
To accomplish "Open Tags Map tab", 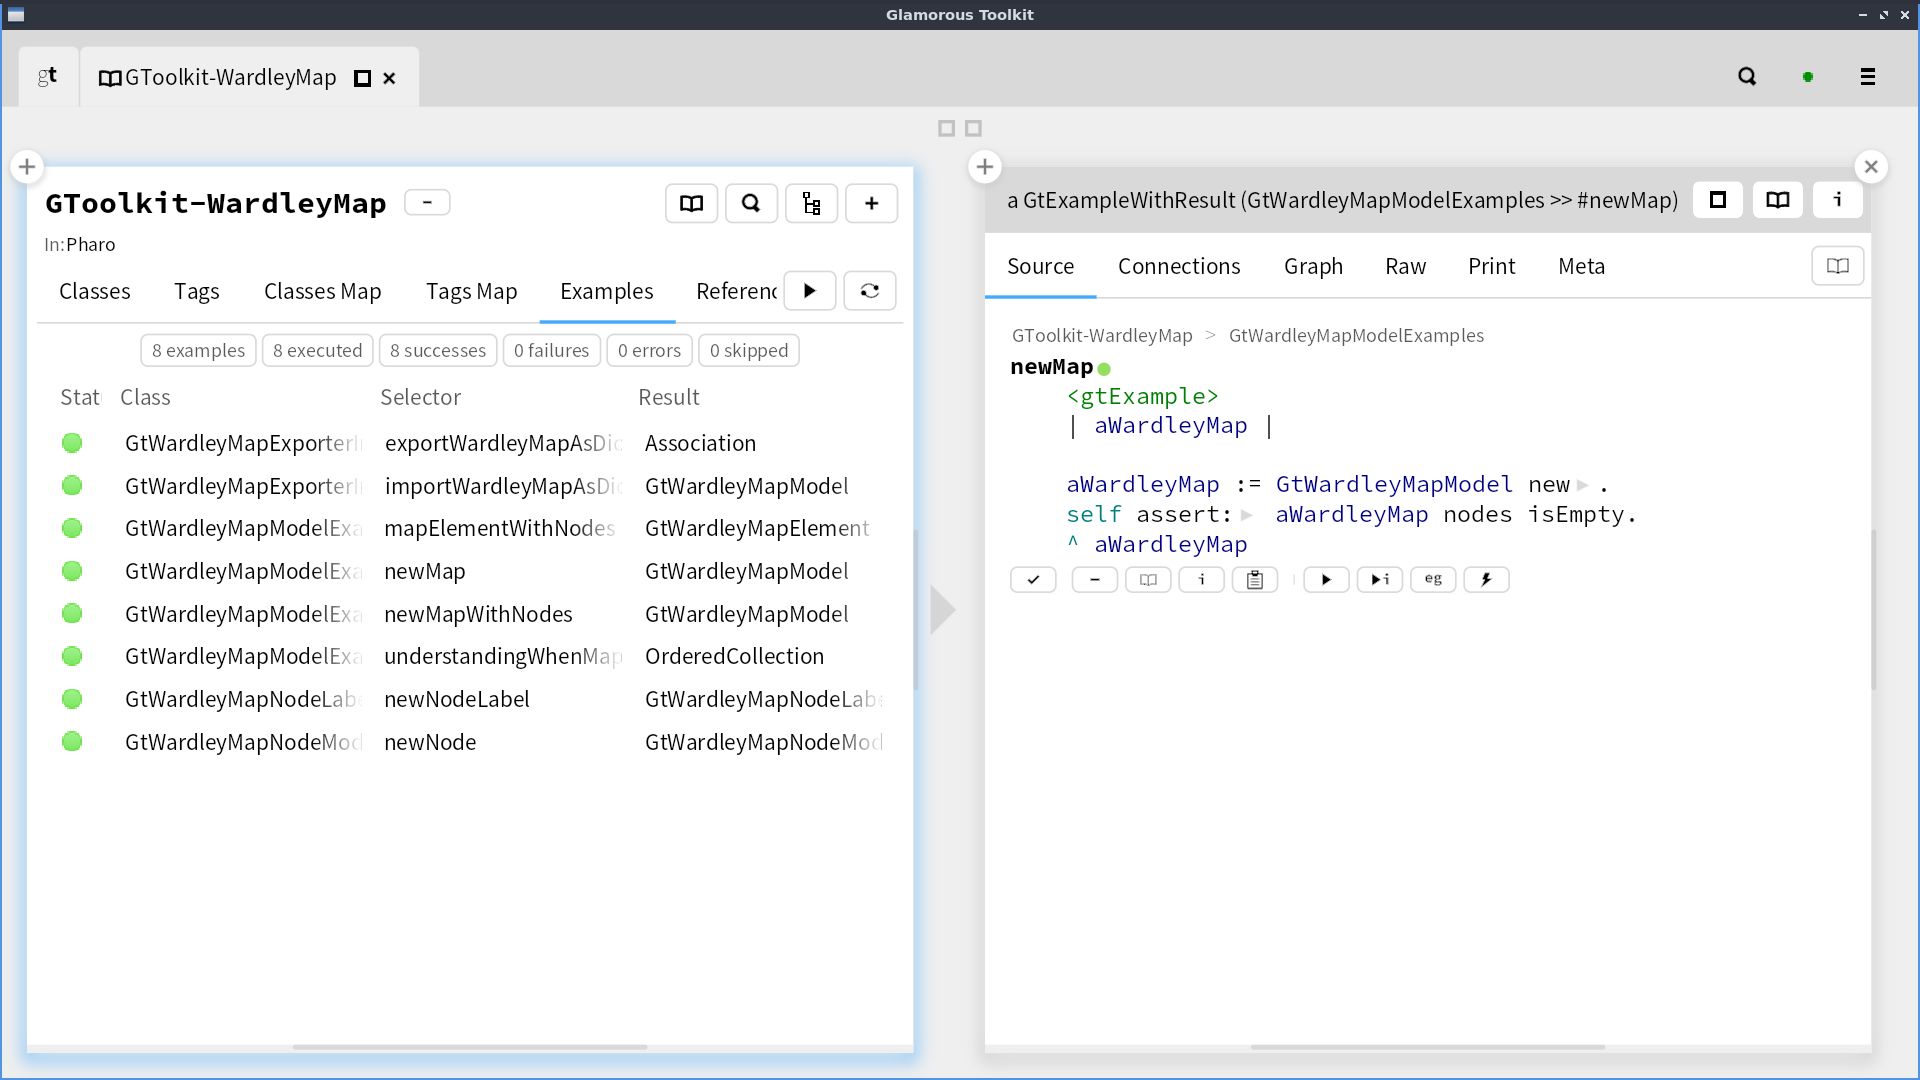I will tap(471, 291).
